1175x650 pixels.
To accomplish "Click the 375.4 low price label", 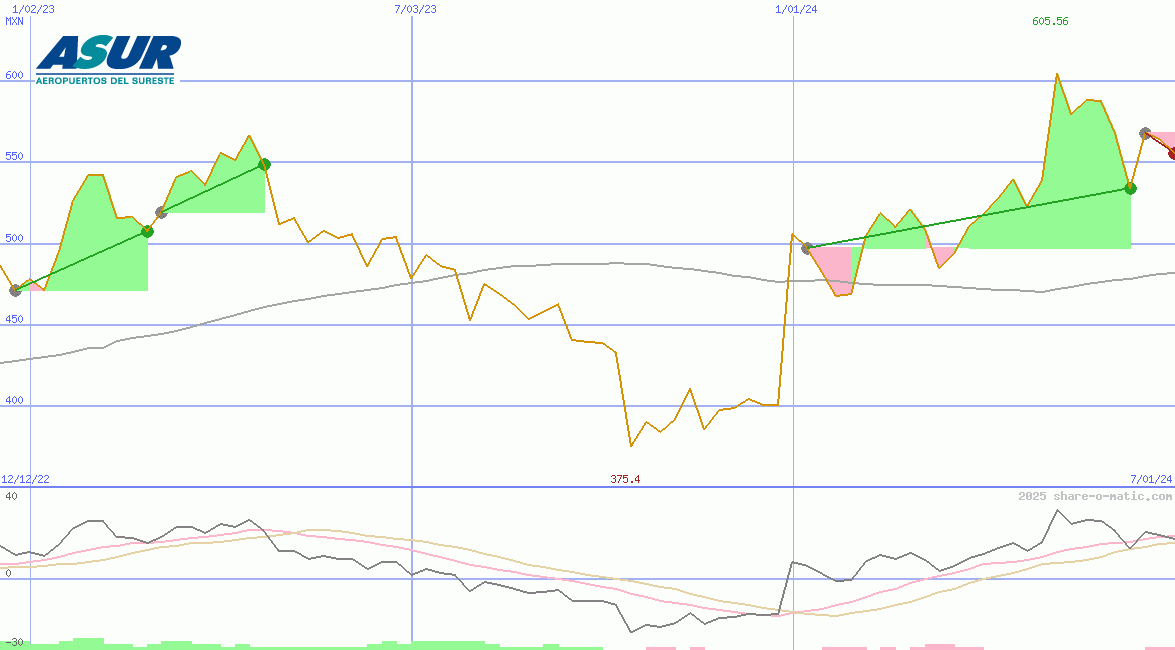I will click(x=625, y=480).
